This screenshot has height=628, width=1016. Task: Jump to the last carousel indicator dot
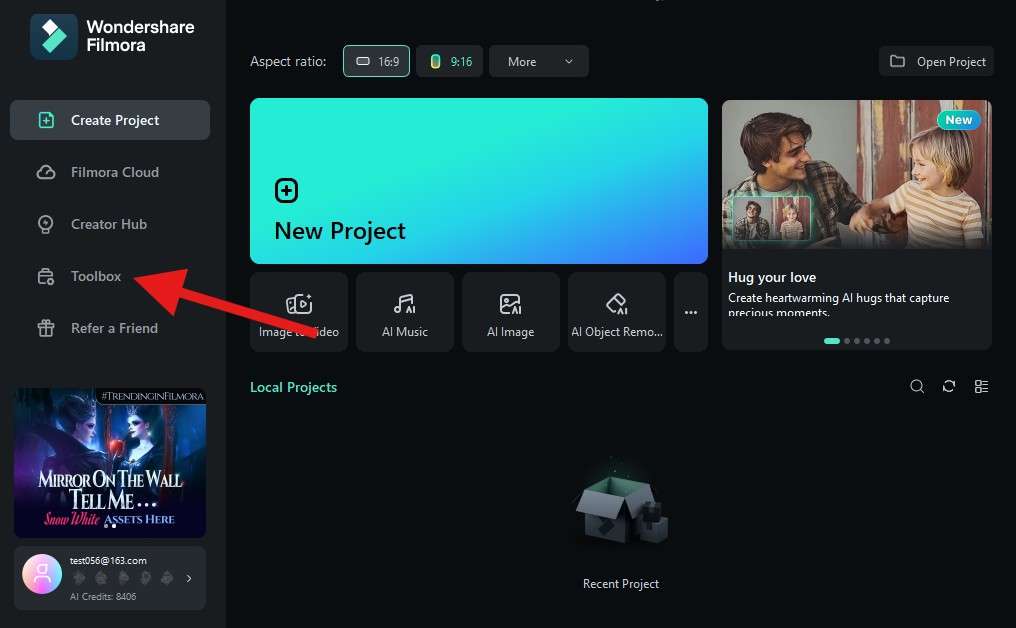tap(887, 341)
